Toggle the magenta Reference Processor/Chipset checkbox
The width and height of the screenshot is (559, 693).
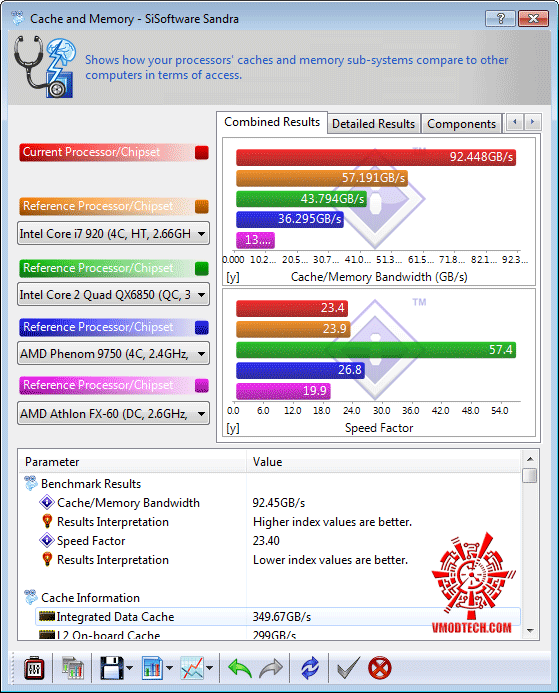pyautogui.click(x=202, y=385)
